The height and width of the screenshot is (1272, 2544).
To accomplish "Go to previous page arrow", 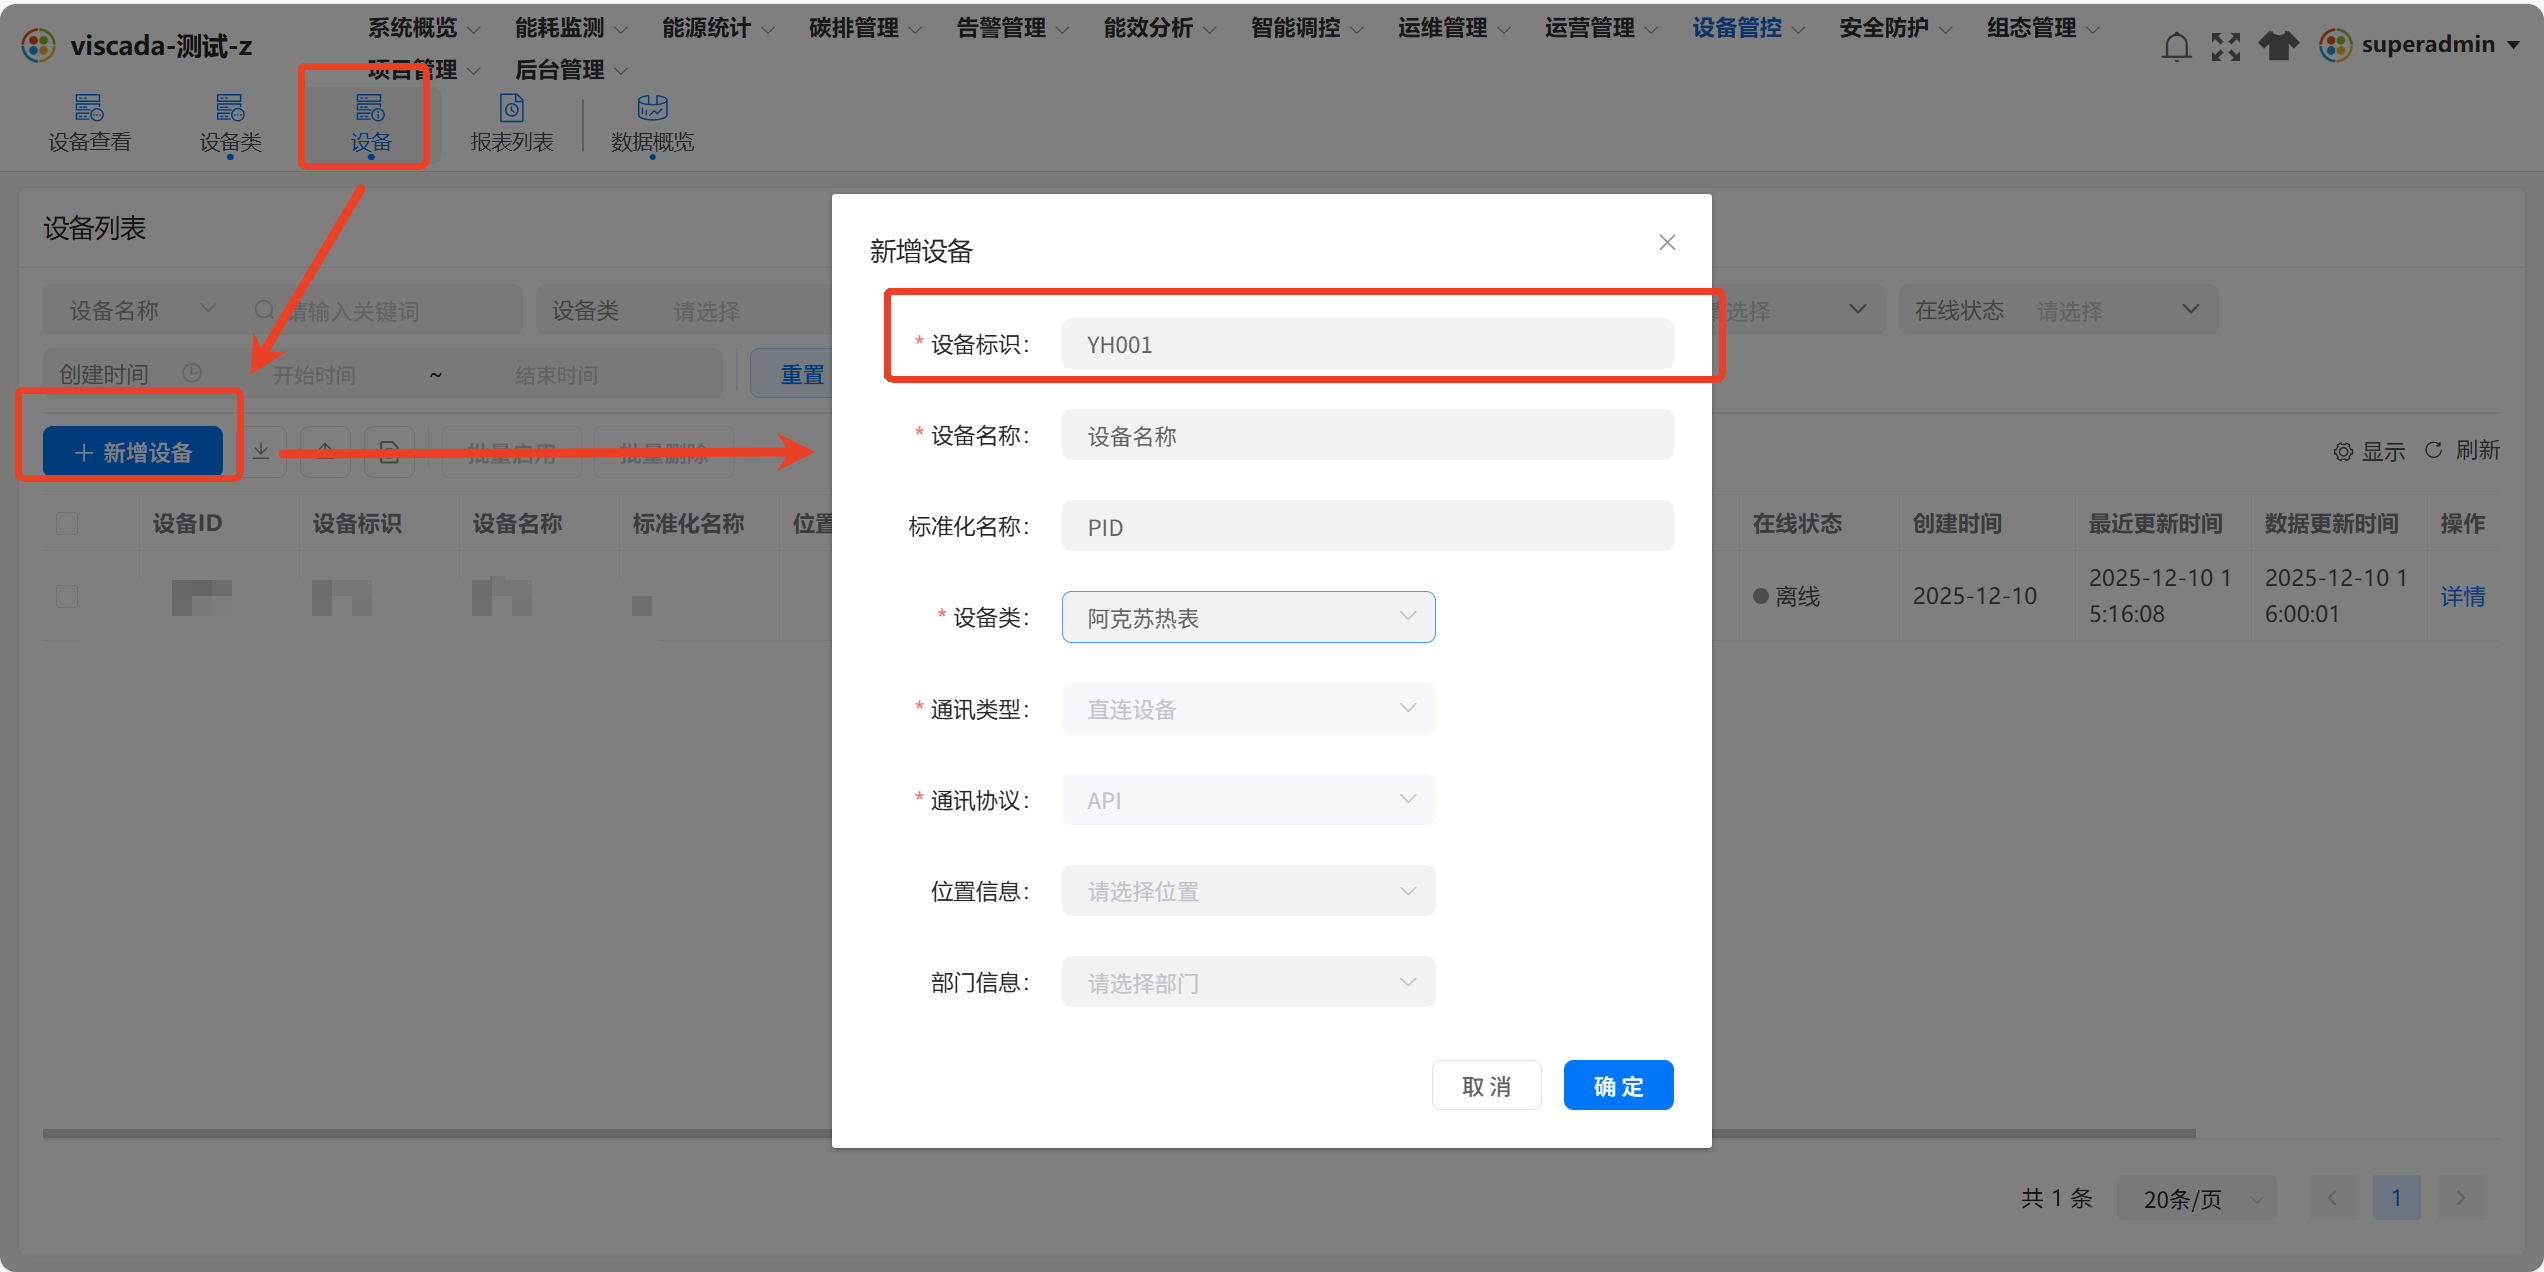I will (2332, 1197).
